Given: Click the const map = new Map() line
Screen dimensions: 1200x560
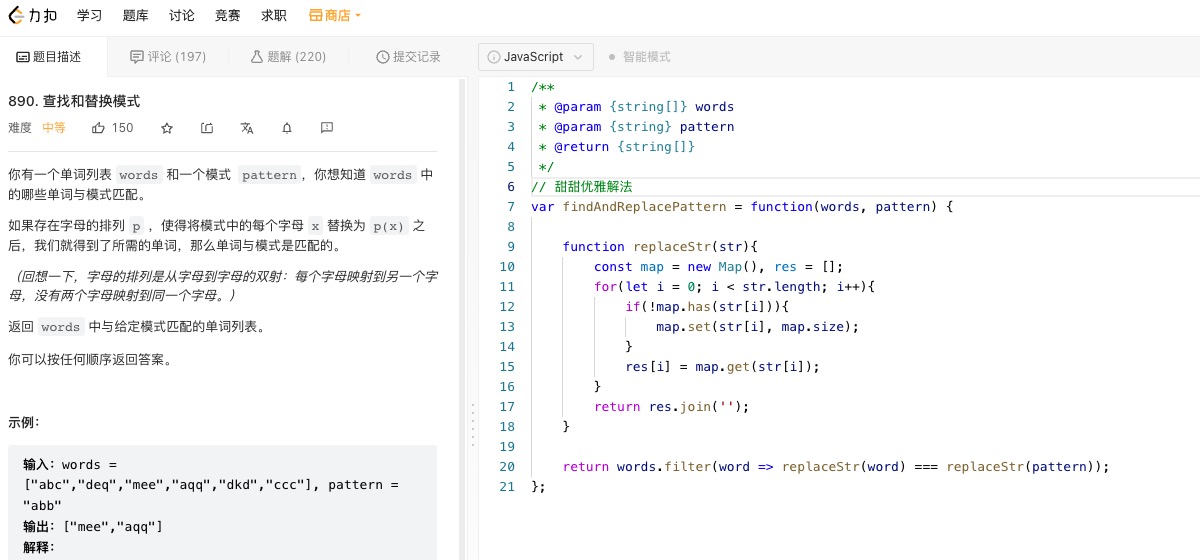Looking at the screenshot, I should pyautogui.click(x=719, y=267).
